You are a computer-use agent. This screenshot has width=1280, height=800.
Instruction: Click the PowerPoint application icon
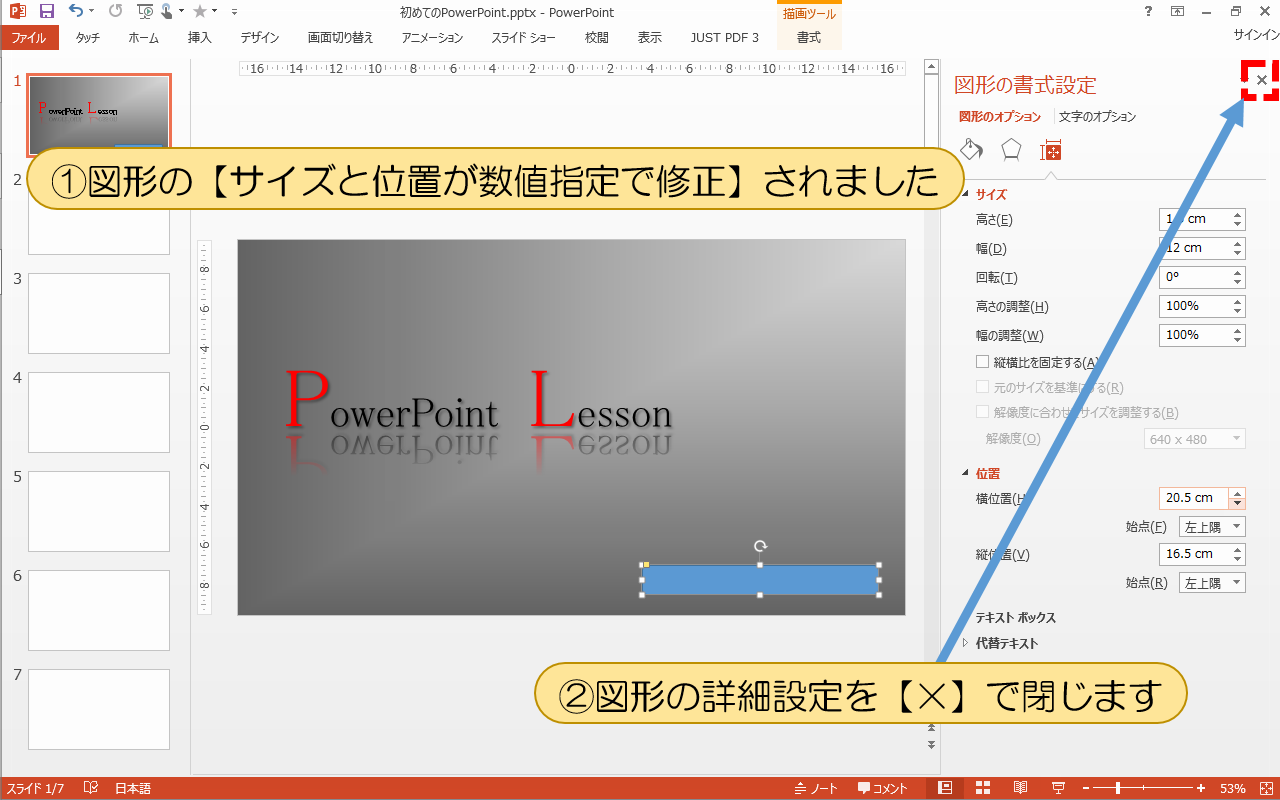point(17,12)
